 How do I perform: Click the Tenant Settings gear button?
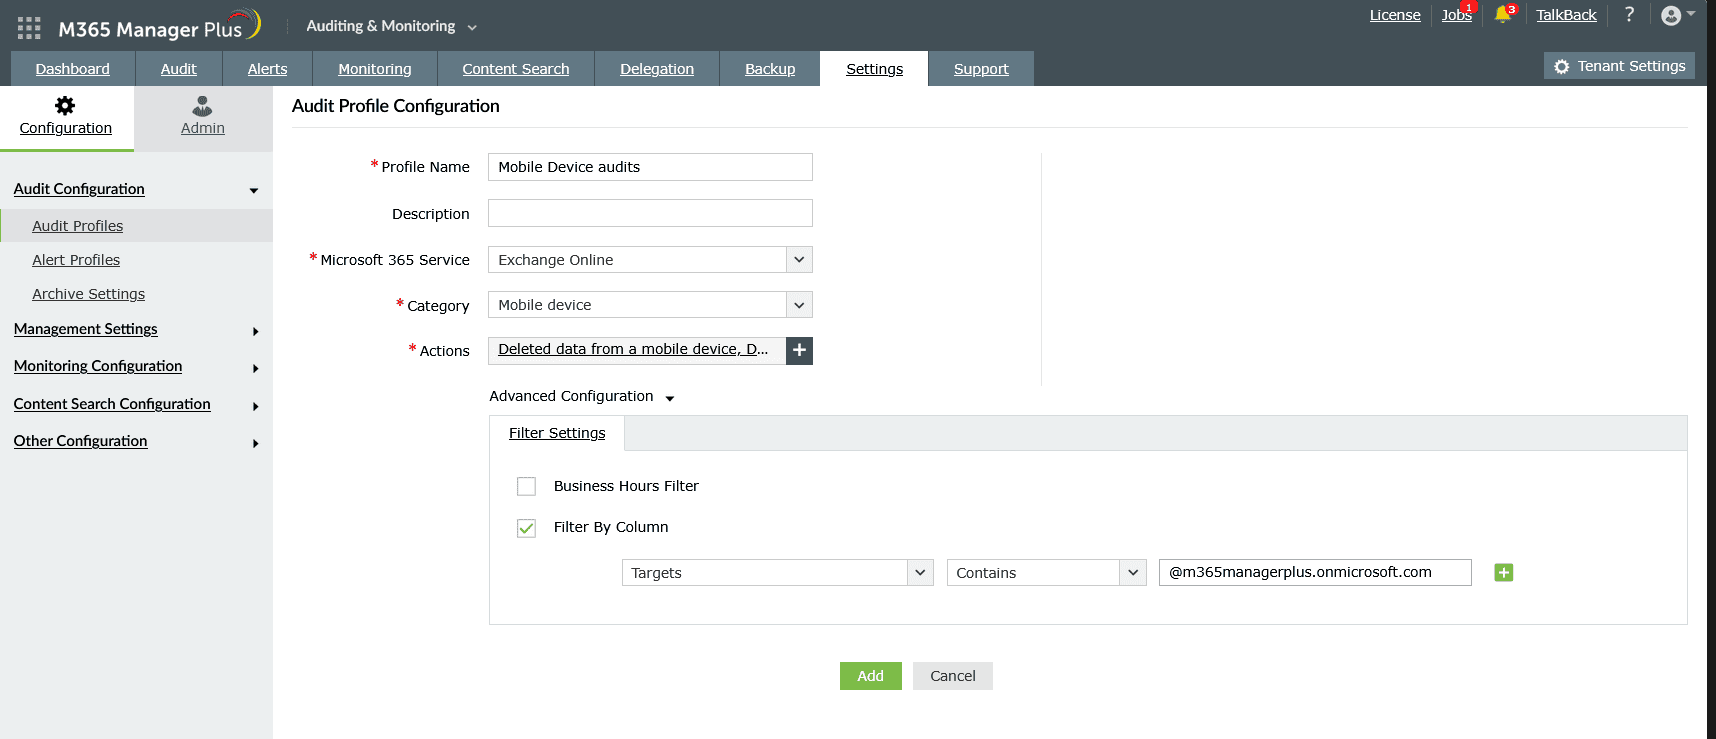point(1619,66)
